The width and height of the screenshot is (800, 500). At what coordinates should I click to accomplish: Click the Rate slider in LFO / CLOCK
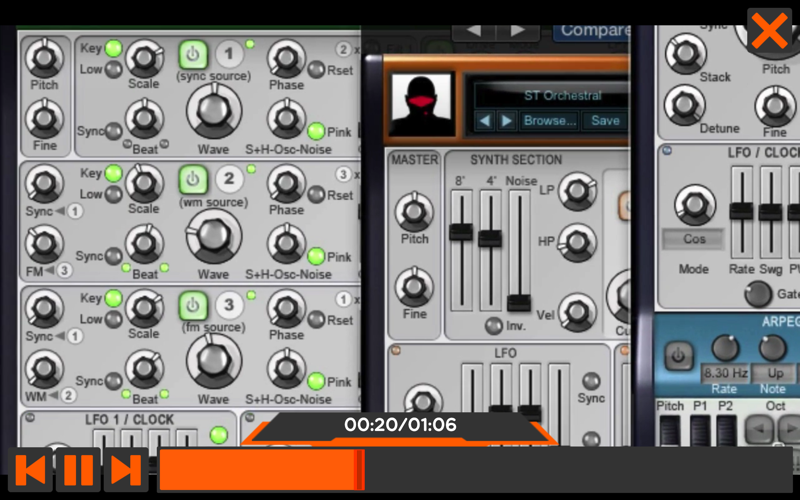[x=741, y=212]
